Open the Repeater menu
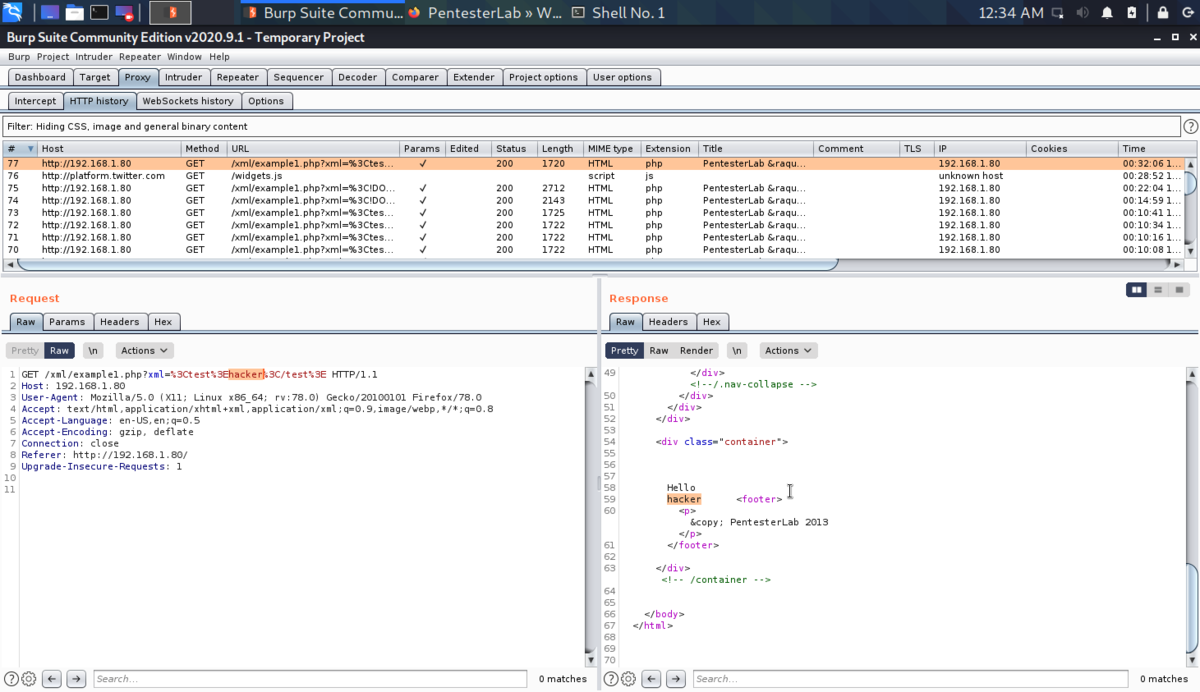Image resolution: width=1200 pixels, height=692 pixels. tap(140, 57)
